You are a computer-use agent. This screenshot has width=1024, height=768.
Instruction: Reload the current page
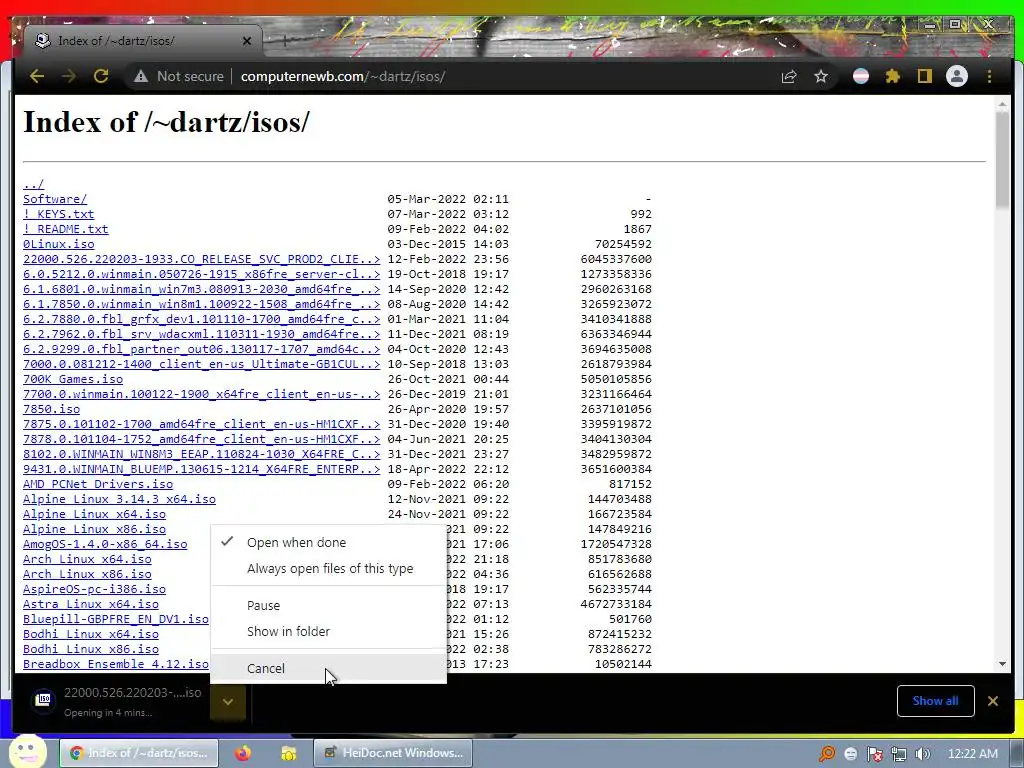[101, 76]
